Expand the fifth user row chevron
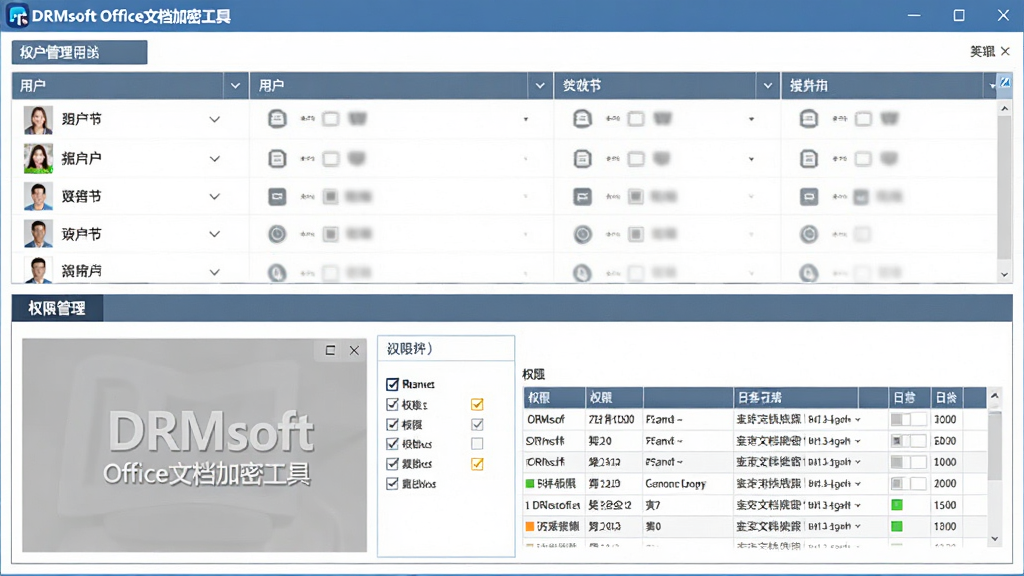The height and width of the screenshot is (576, 1024). (214, 272)
